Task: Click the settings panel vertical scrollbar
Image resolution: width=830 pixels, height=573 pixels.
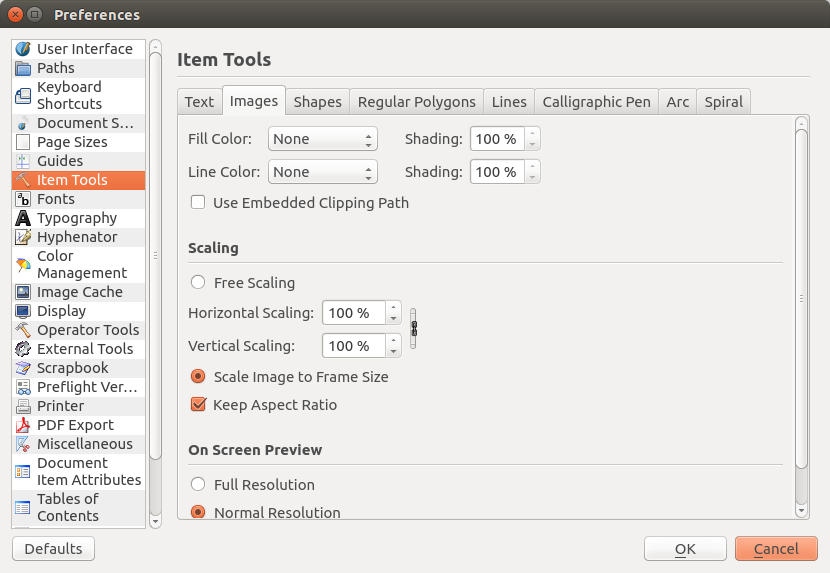Action: [x=801, y=297]
